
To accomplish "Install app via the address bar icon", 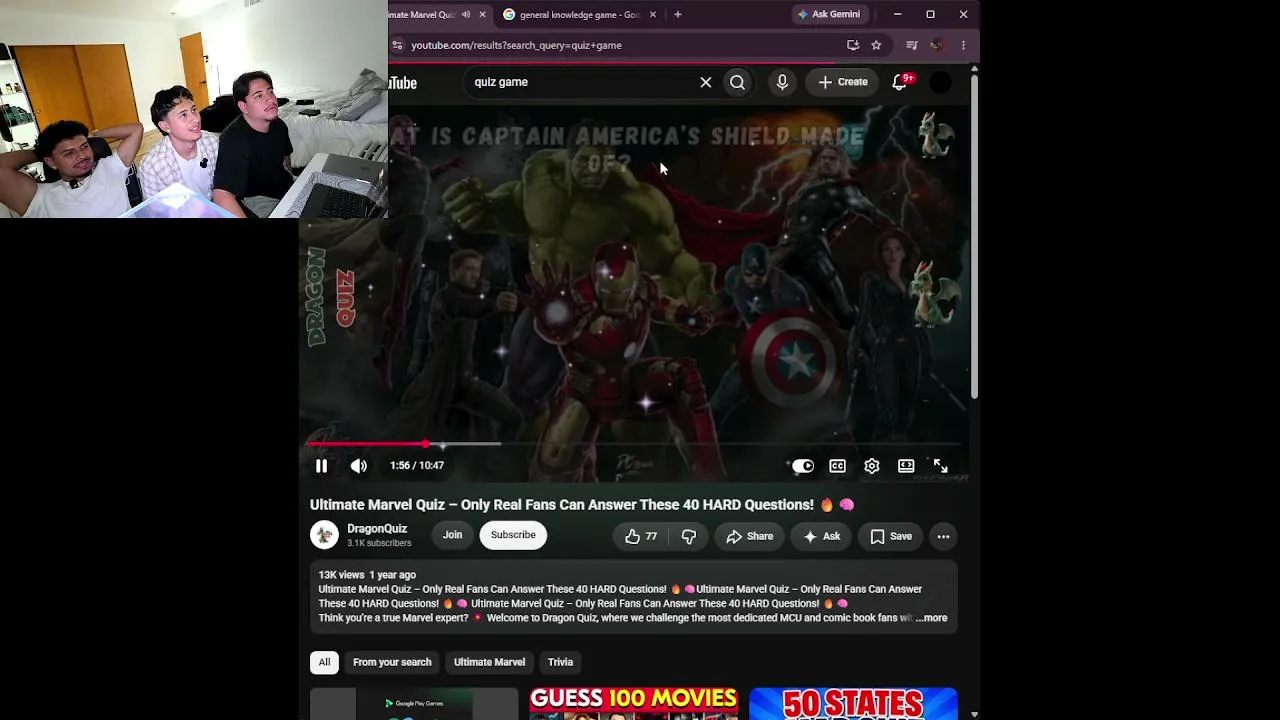I will click(853, 45).
